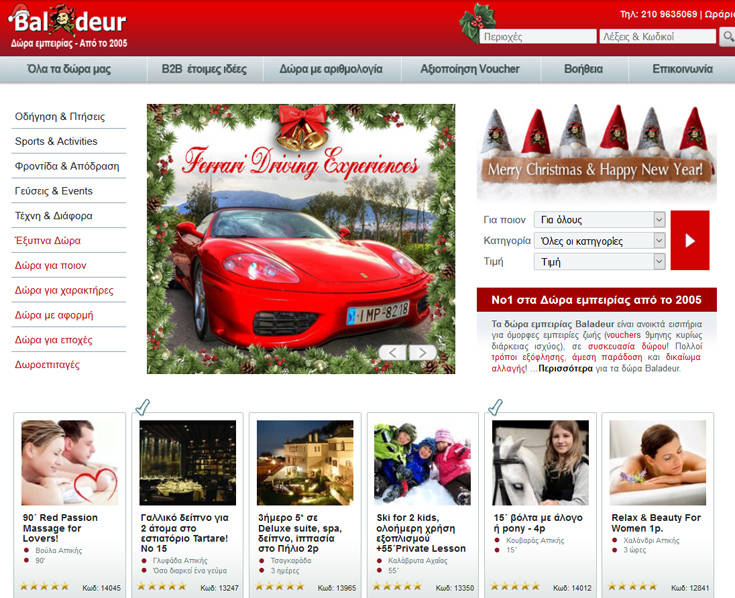Viewport: 735px width, 598px height.
Task: Click star rating on Red Passion Massage card
Action: point(45,586)
